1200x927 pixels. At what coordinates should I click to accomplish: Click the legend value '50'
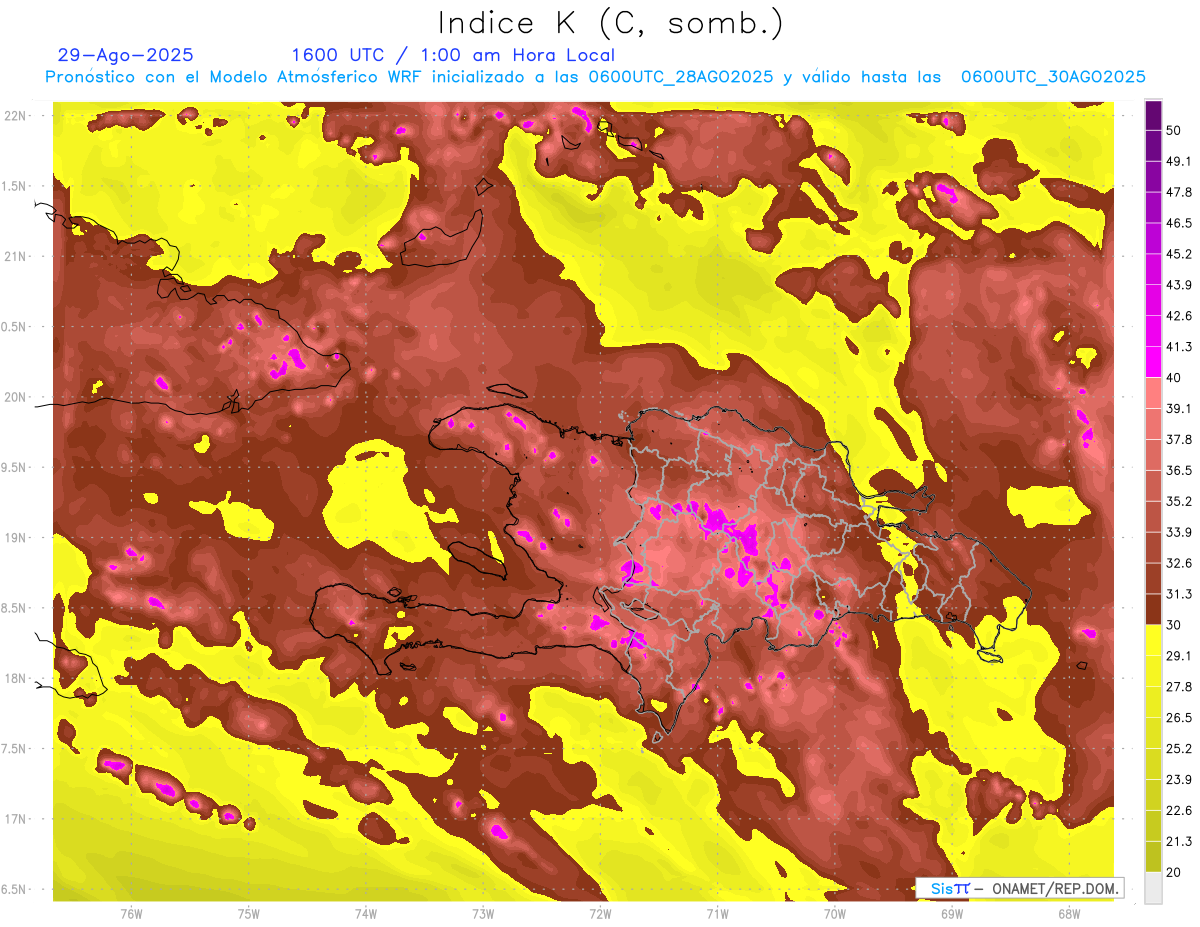pos(1173,130)
